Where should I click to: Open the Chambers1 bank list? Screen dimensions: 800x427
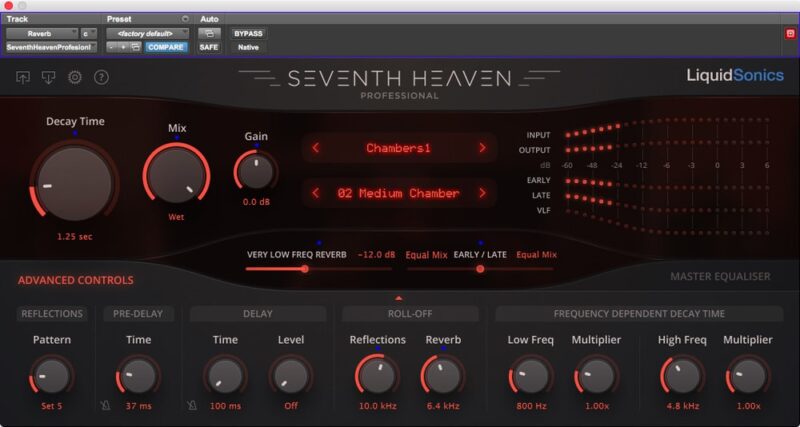point(398,148)
